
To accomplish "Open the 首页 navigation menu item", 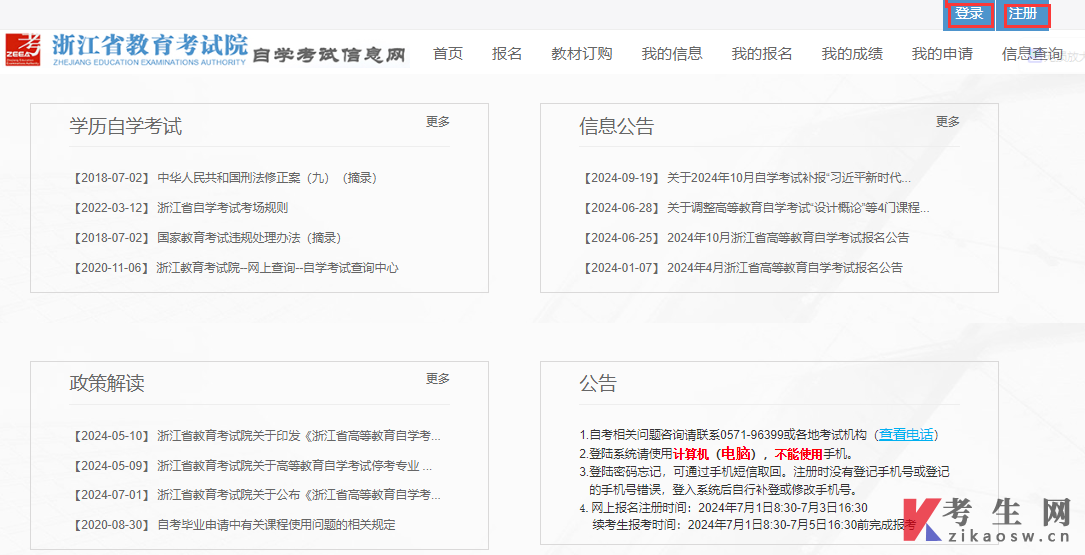I will pos(448,54).
